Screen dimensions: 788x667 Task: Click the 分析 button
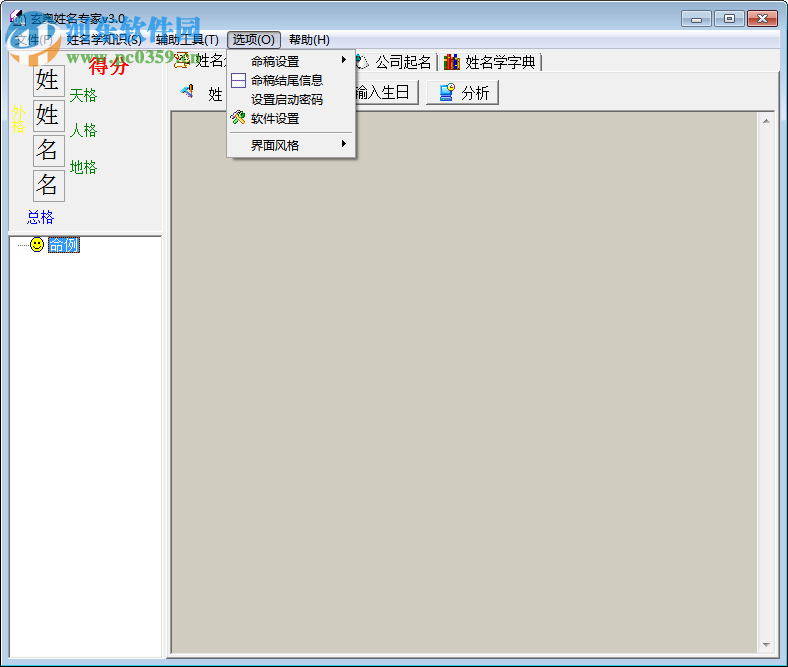[x=462, y=92]
